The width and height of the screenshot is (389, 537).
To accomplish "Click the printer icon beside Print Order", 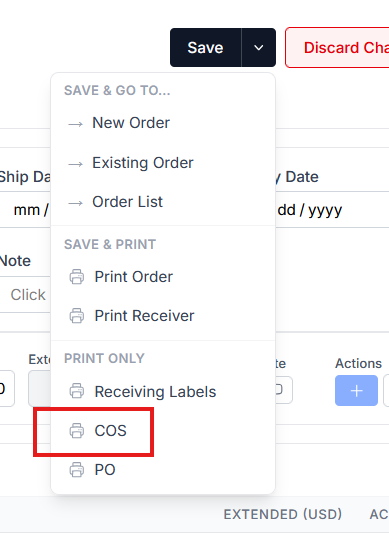I will tap(77, 277).
